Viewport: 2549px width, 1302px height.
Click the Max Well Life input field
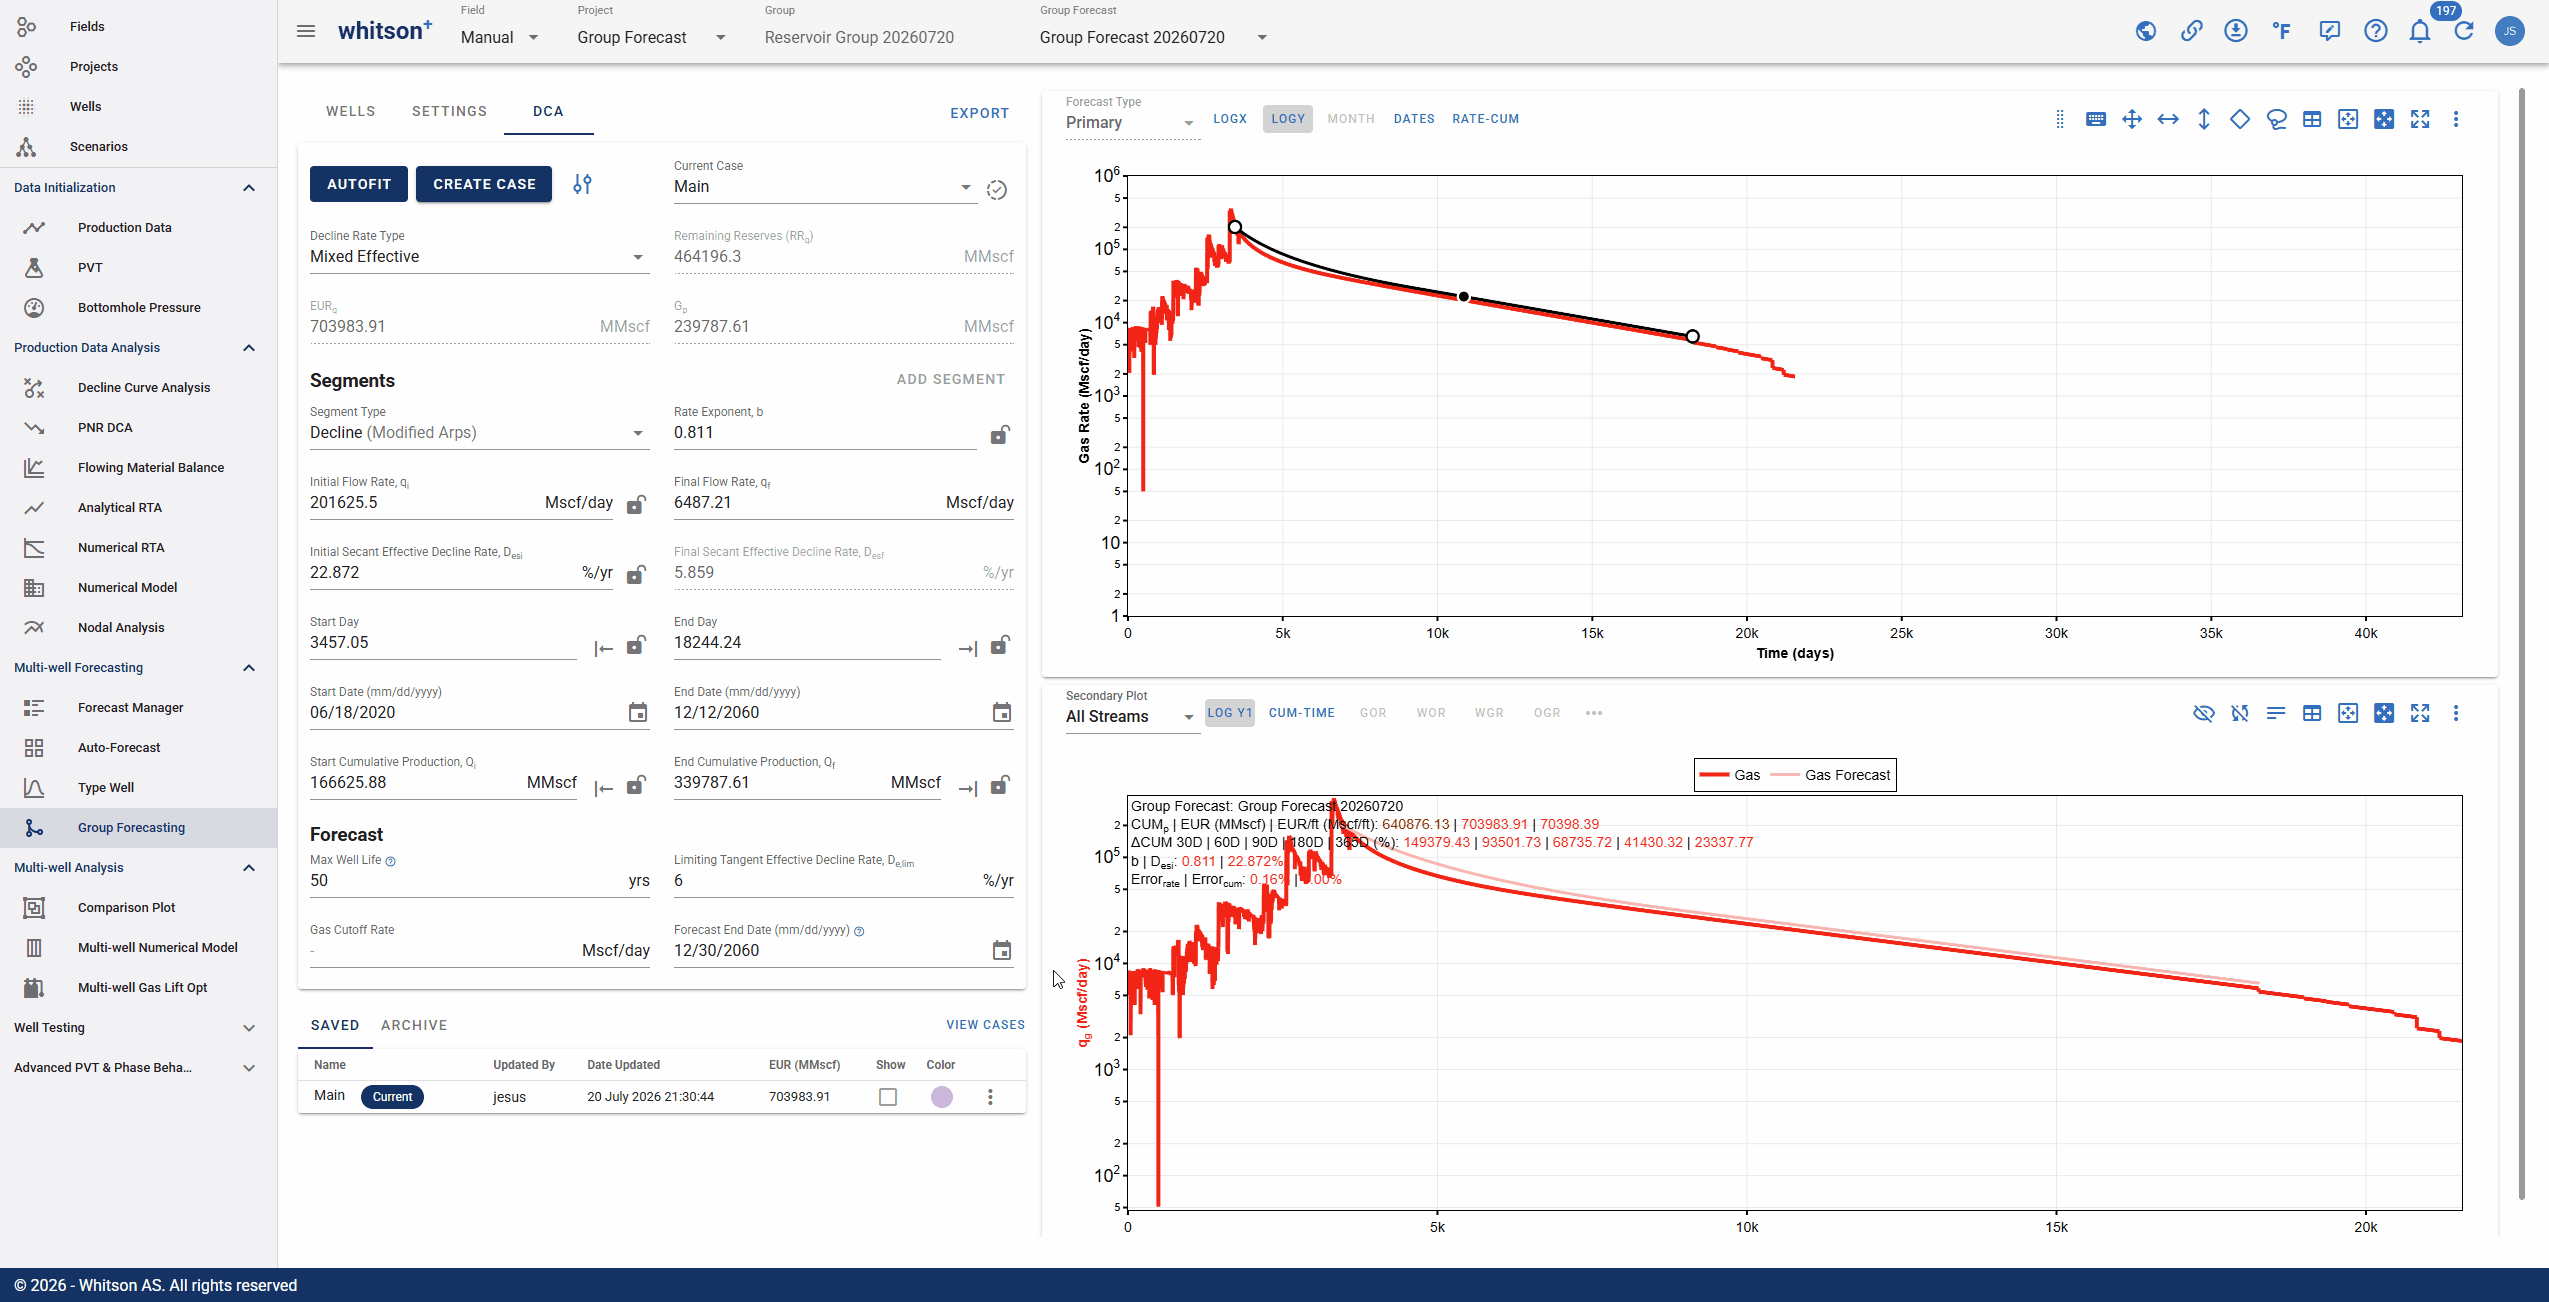[x=479, y=881]
